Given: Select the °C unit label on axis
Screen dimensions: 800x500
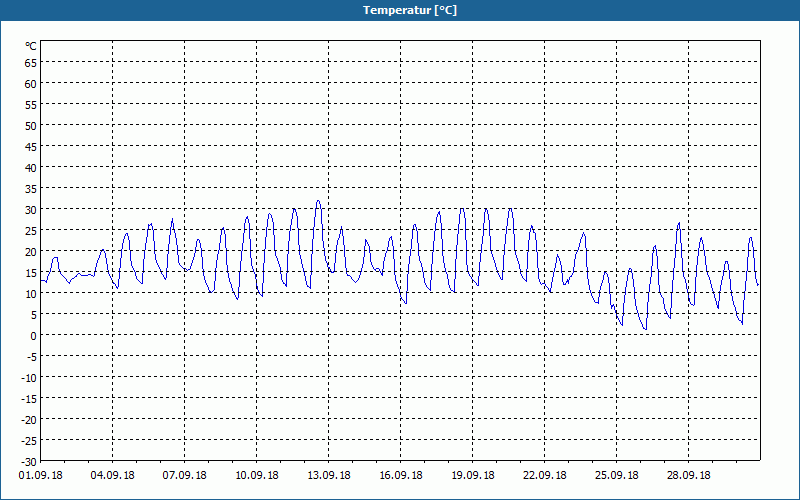Looking at the screenshot, I should (31, 46).
